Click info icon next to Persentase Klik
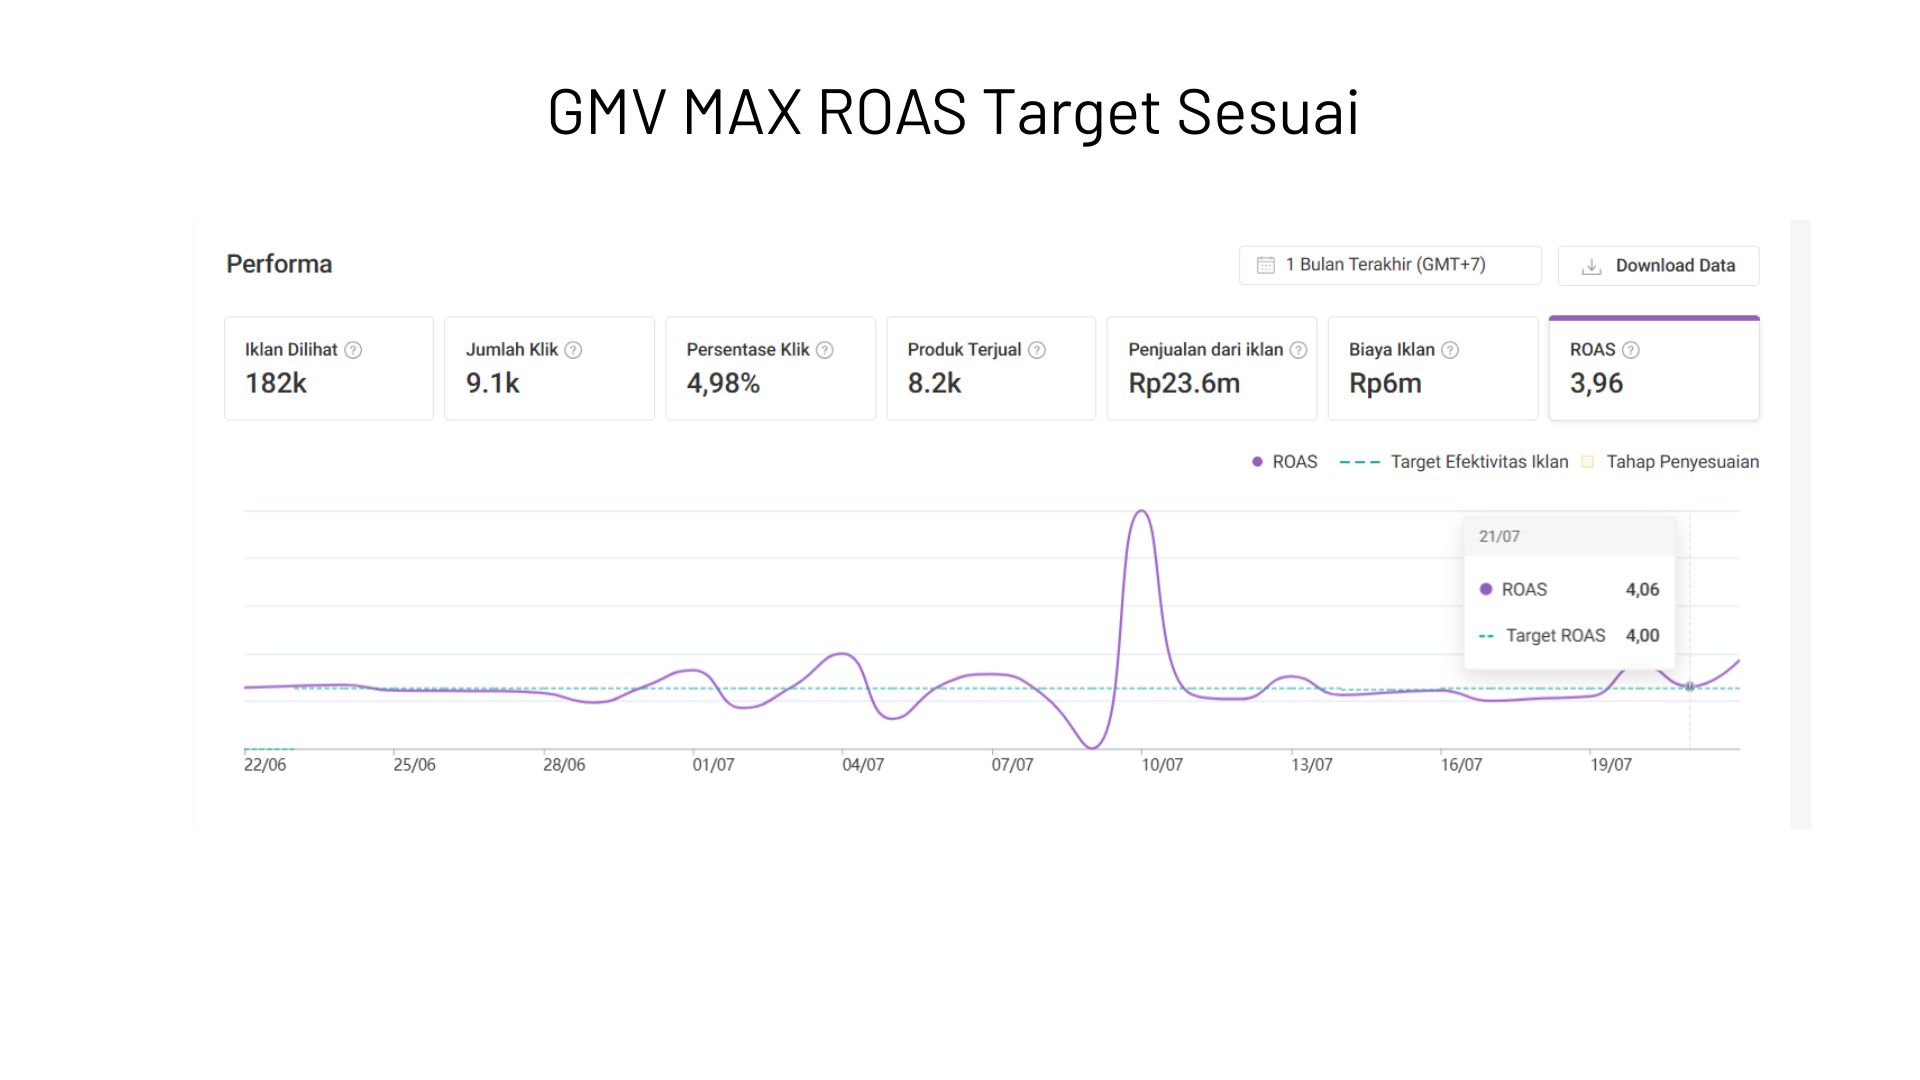The image size is (1920, 1080). click(x=824, y=350)
